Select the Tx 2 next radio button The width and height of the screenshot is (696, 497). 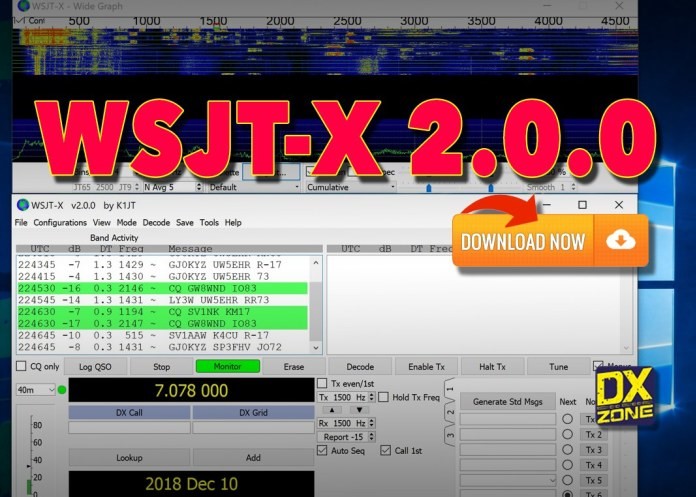(567, 434)
